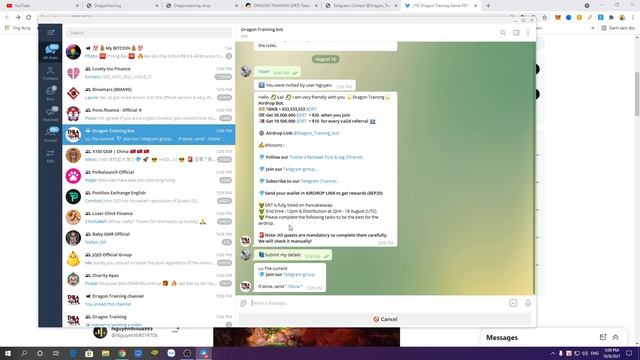The height and width of the screenshot is (360, 640).
Task: Click the Cancel bot keyboard button
Action: (385, 319)
